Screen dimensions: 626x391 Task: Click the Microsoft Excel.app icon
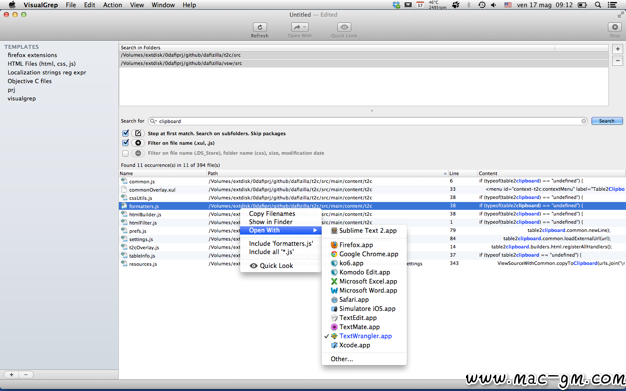[334, 281]
